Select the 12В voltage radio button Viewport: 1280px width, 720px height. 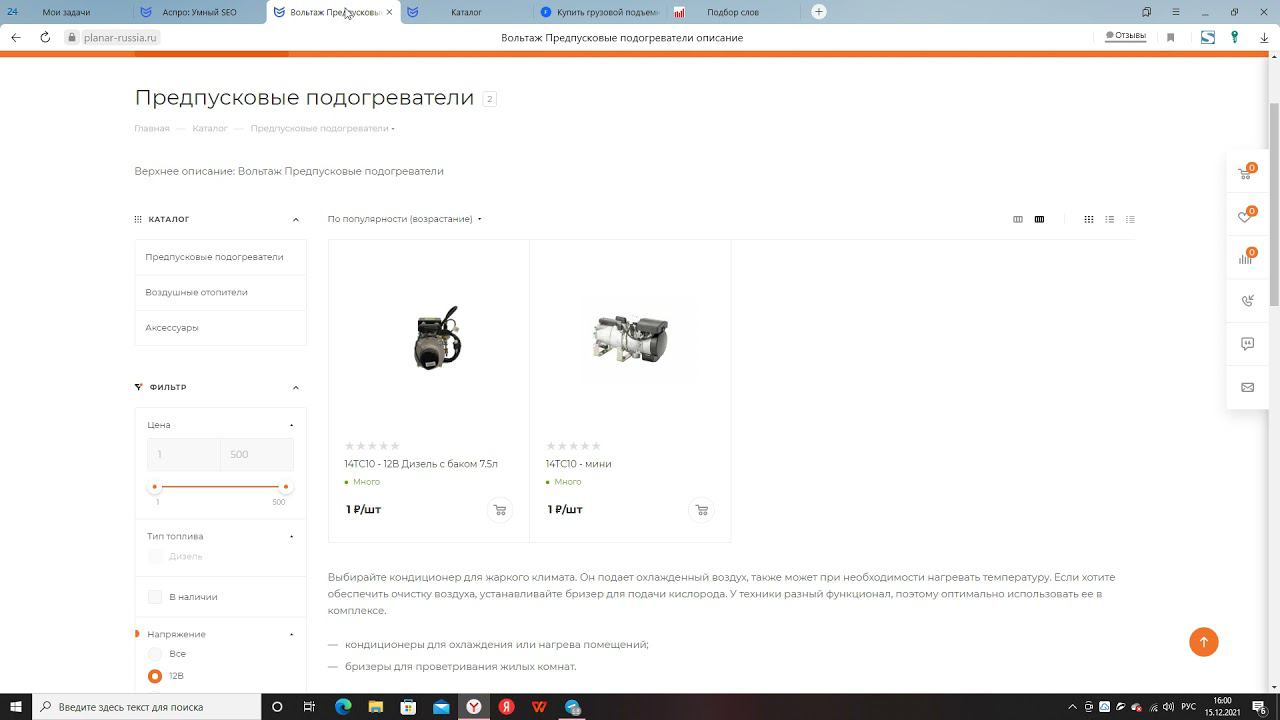tap(155, 676)
